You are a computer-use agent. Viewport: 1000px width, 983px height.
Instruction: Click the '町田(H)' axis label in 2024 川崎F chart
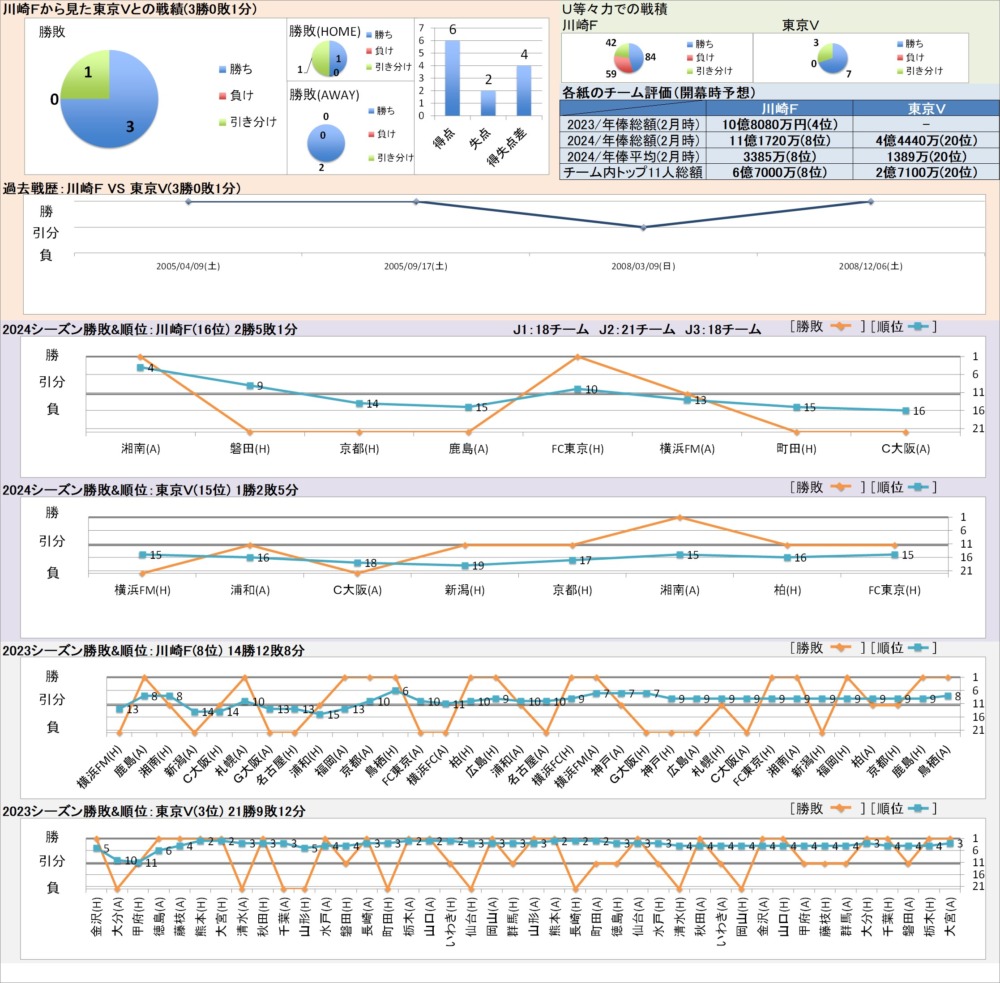[796, 448]
